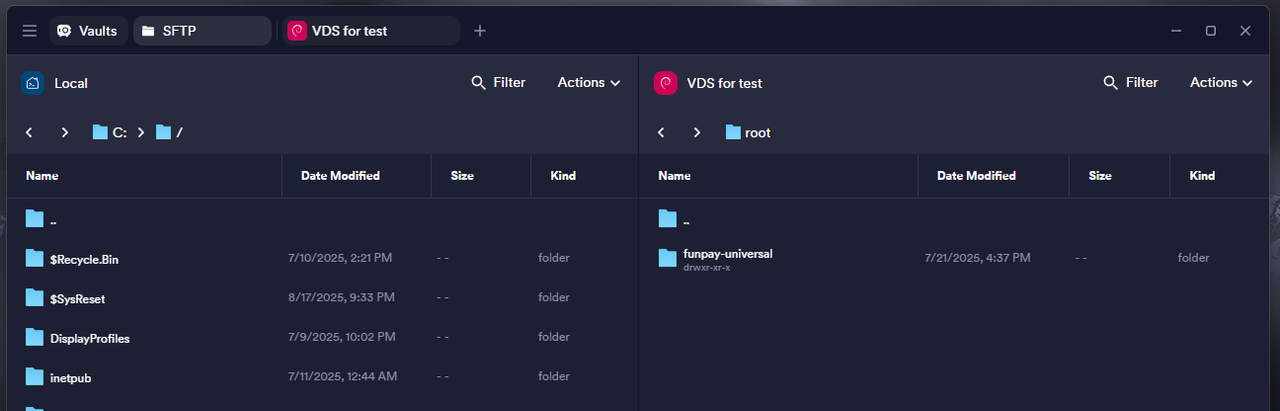The height and width of the screenshot is (411, 1280).
Task: Go back in Local pane navigation
Action: pyautogui.click(x=29, y=132)
